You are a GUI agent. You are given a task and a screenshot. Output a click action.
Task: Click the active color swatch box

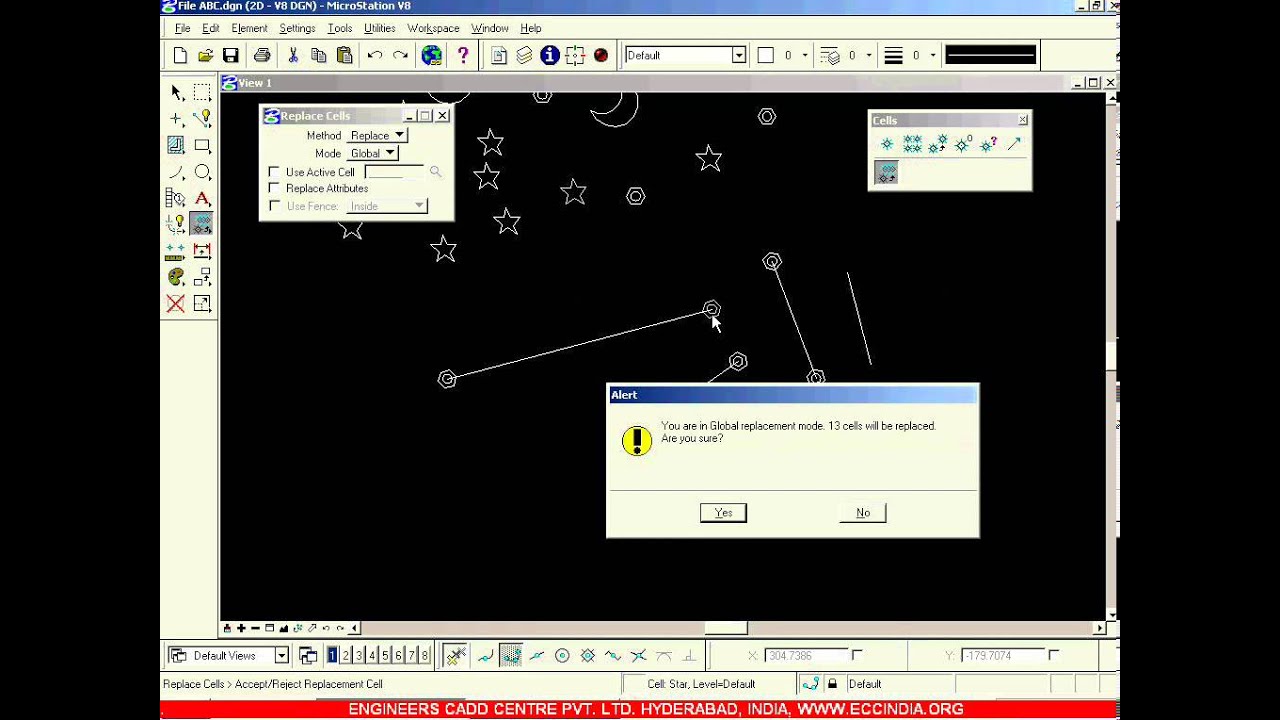point(766,56)
